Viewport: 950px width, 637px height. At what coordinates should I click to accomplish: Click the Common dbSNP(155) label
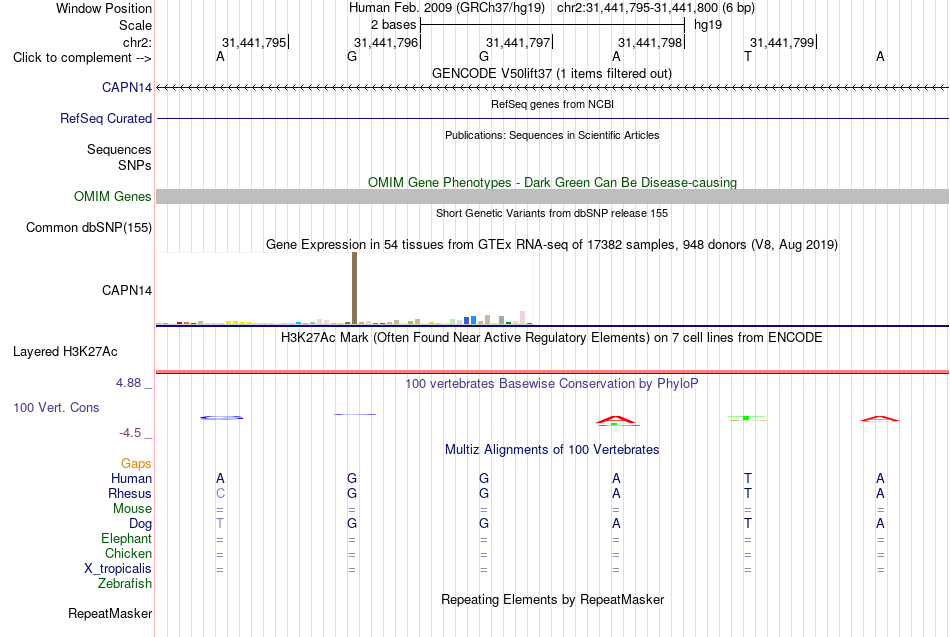coord(89,227)
